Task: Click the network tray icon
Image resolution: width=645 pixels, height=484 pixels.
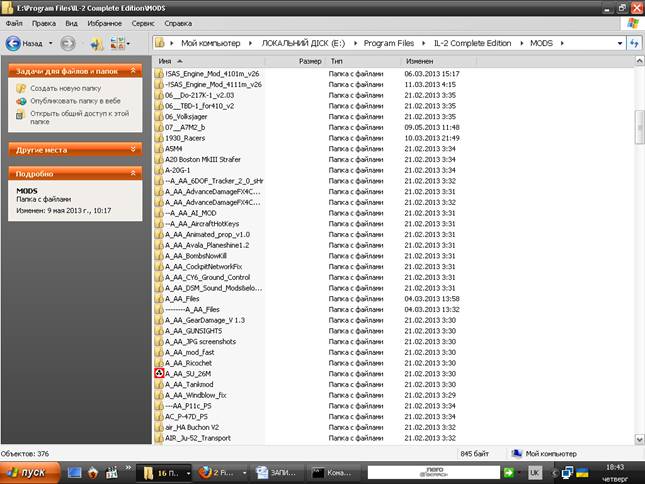Action: pyautogui.click(x=568, y=473)
